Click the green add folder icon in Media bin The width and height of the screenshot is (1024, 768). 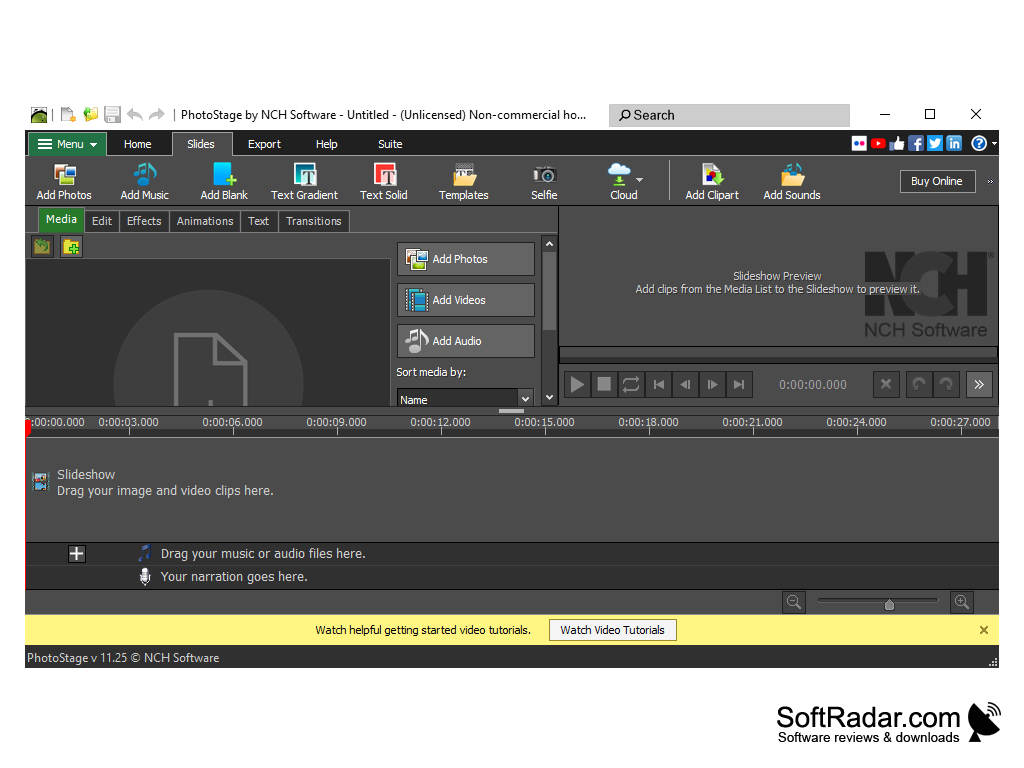point(71,247)
